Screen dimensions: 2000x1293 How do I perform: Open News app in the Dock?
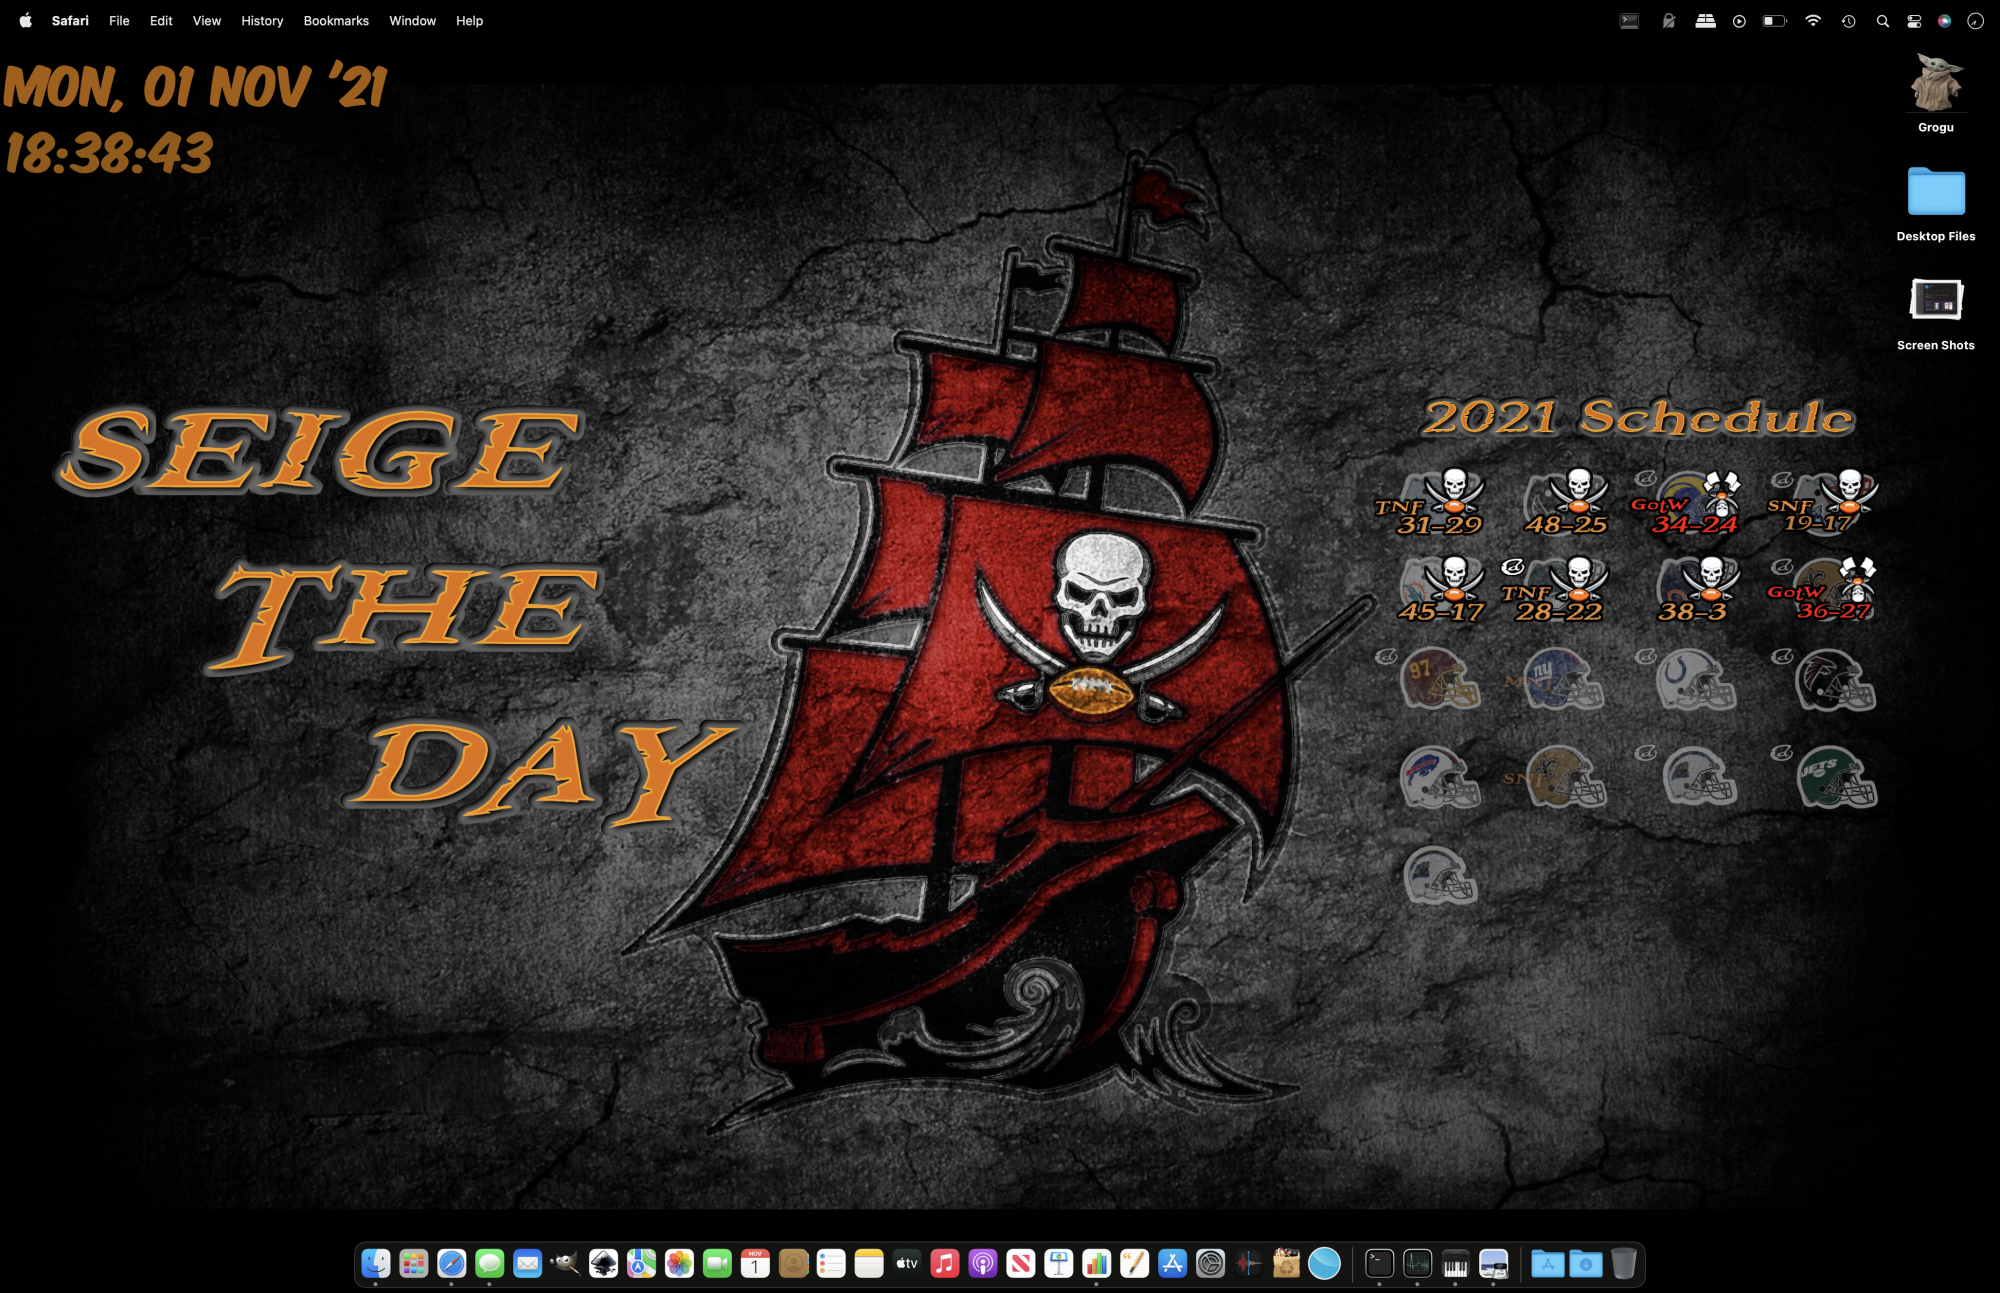pyautogui.click(x=1021, y=1263)
